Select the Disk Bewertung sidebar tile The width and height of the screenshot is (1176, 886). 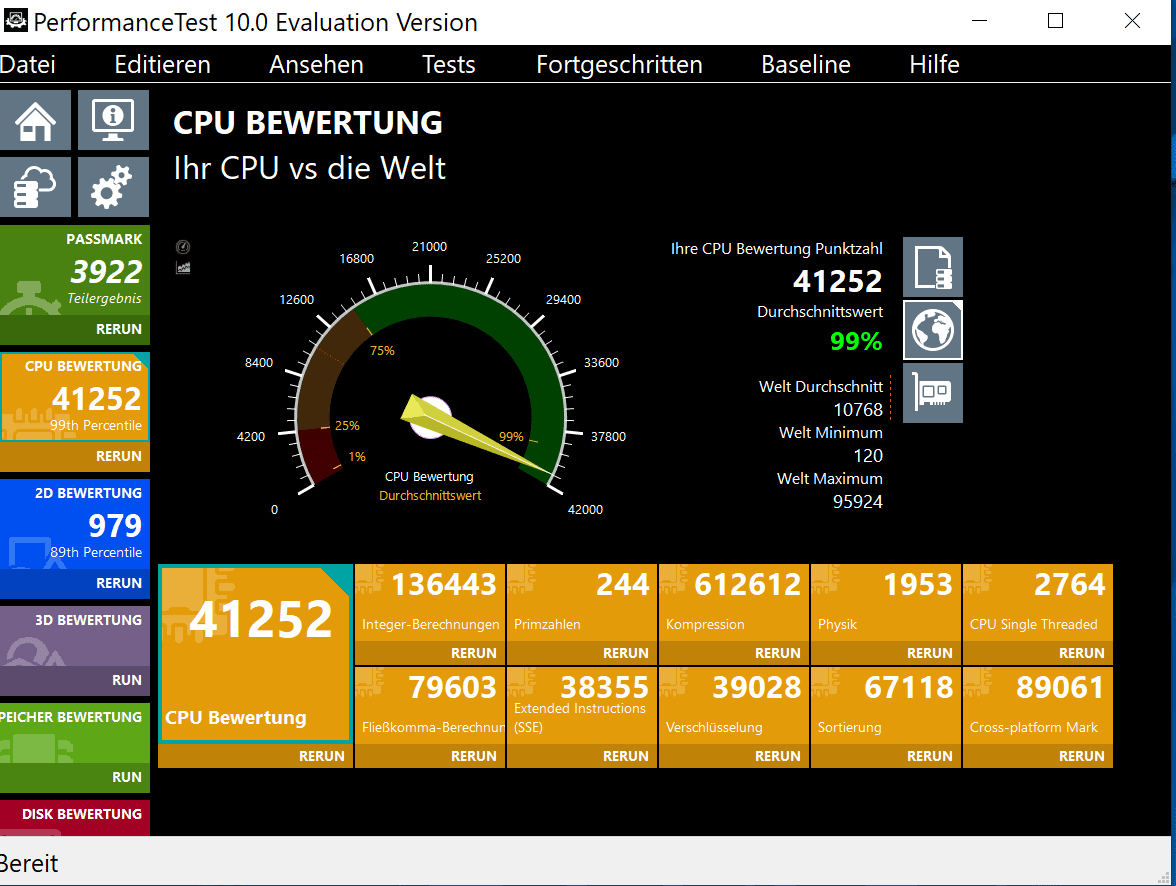75,818
